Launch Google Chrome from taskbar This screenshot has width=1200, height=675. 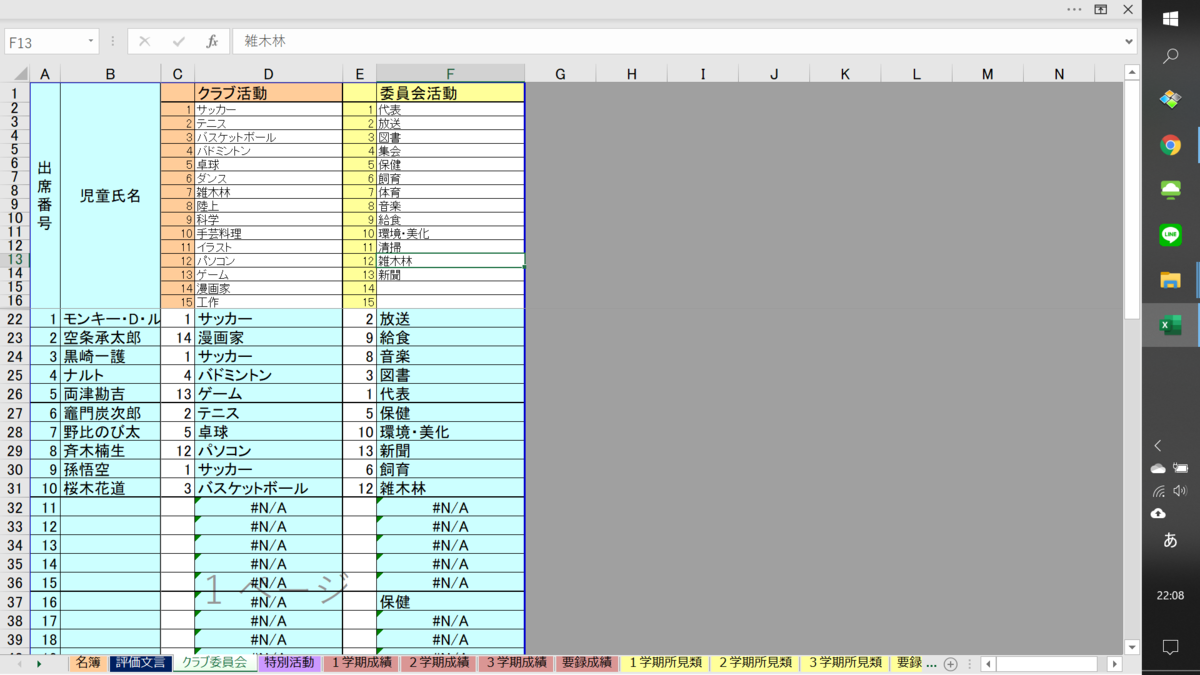(x=1170, y=146)
